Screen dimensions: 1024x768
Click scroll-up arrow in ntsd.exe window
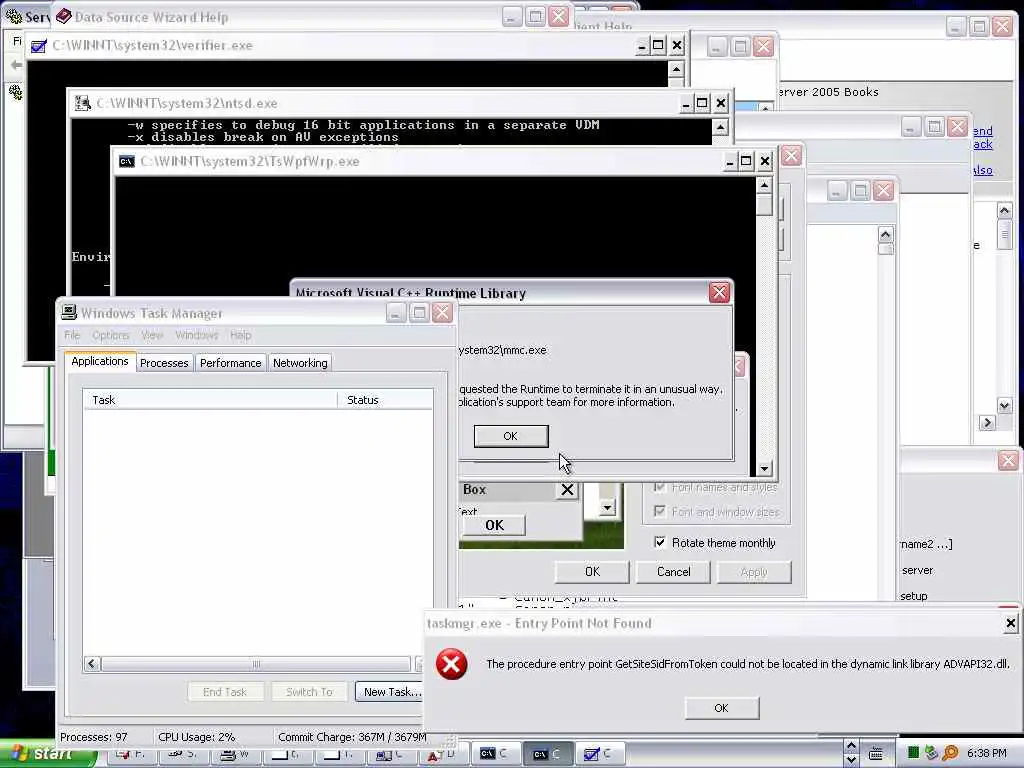720,127
